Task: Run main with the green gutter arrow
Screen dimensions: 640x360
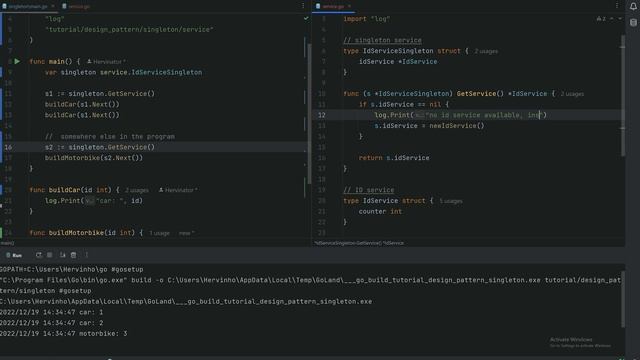Action: 17,61
